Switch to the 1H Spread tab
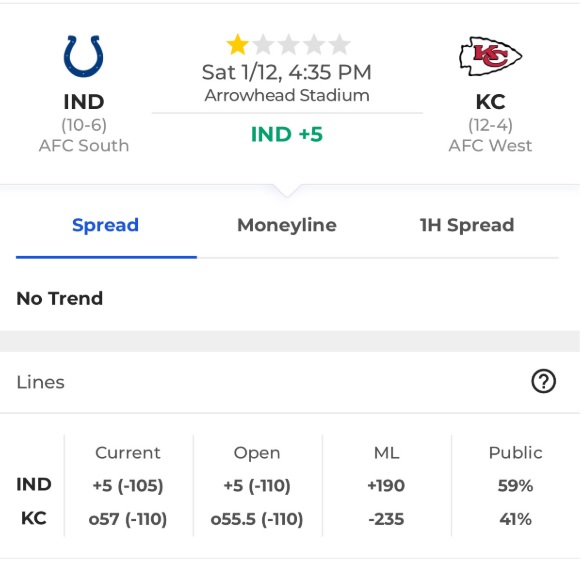This screenshot has width=582, height=565. [x=467, y=225]
